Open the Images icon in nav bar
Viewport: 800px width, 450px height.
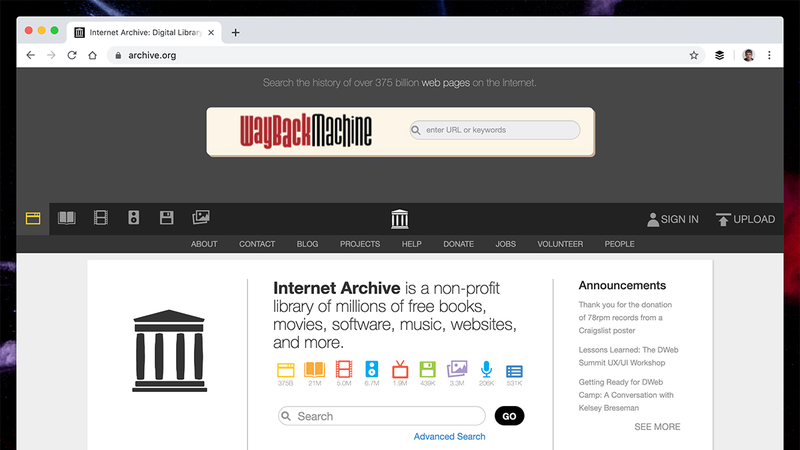click(x=201, y=217)
